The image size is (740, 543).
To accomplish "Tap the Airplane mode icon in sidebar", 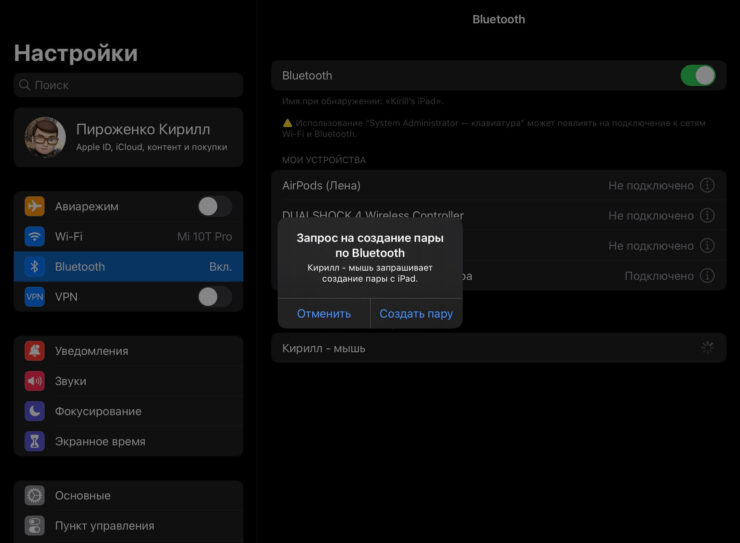I will [35, 207].
